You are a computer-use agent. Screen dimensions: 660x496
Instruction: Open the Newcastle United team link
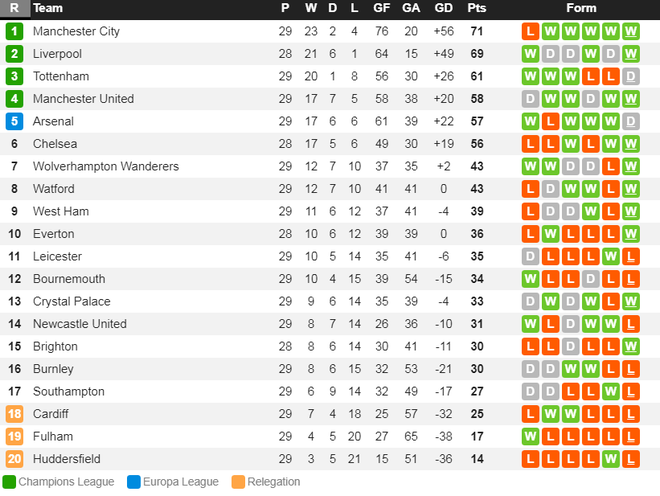tap(80, 324)
